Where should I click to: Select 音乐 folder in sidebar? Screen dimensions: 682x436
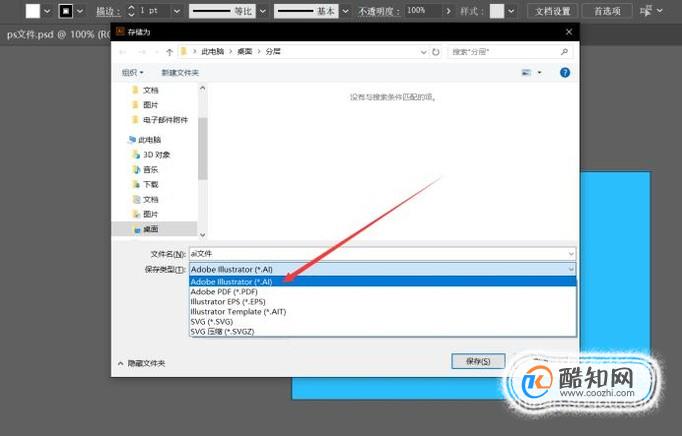145,169
